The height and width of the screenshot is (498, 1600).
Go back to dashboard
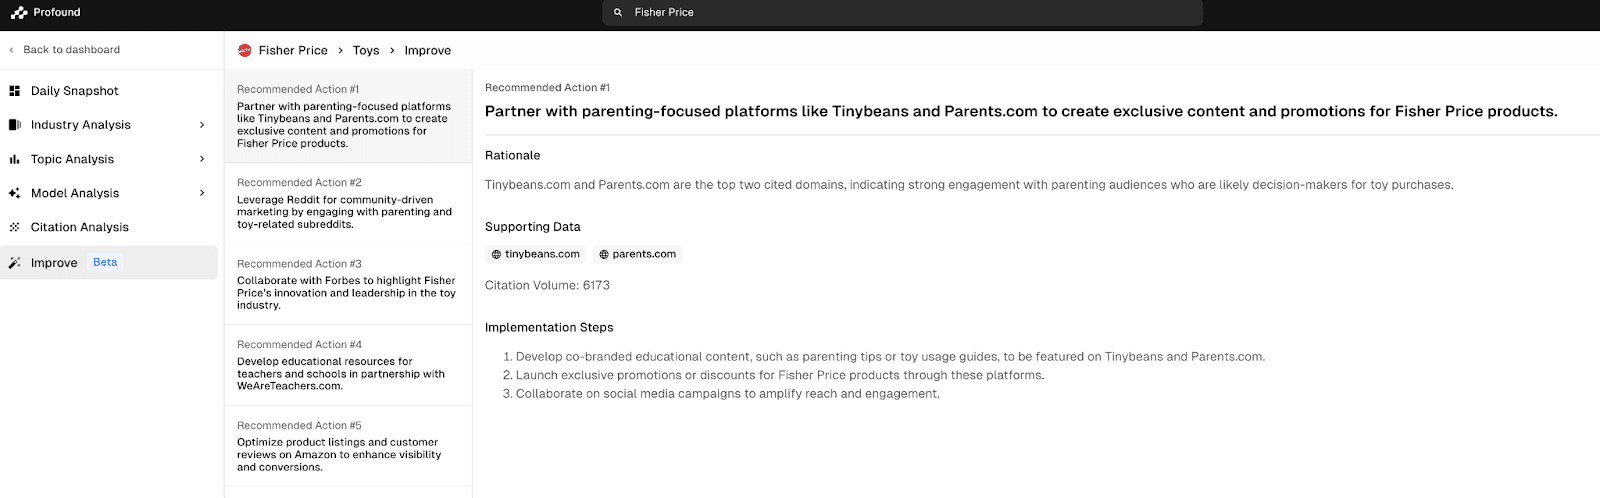tap(64, 50)
